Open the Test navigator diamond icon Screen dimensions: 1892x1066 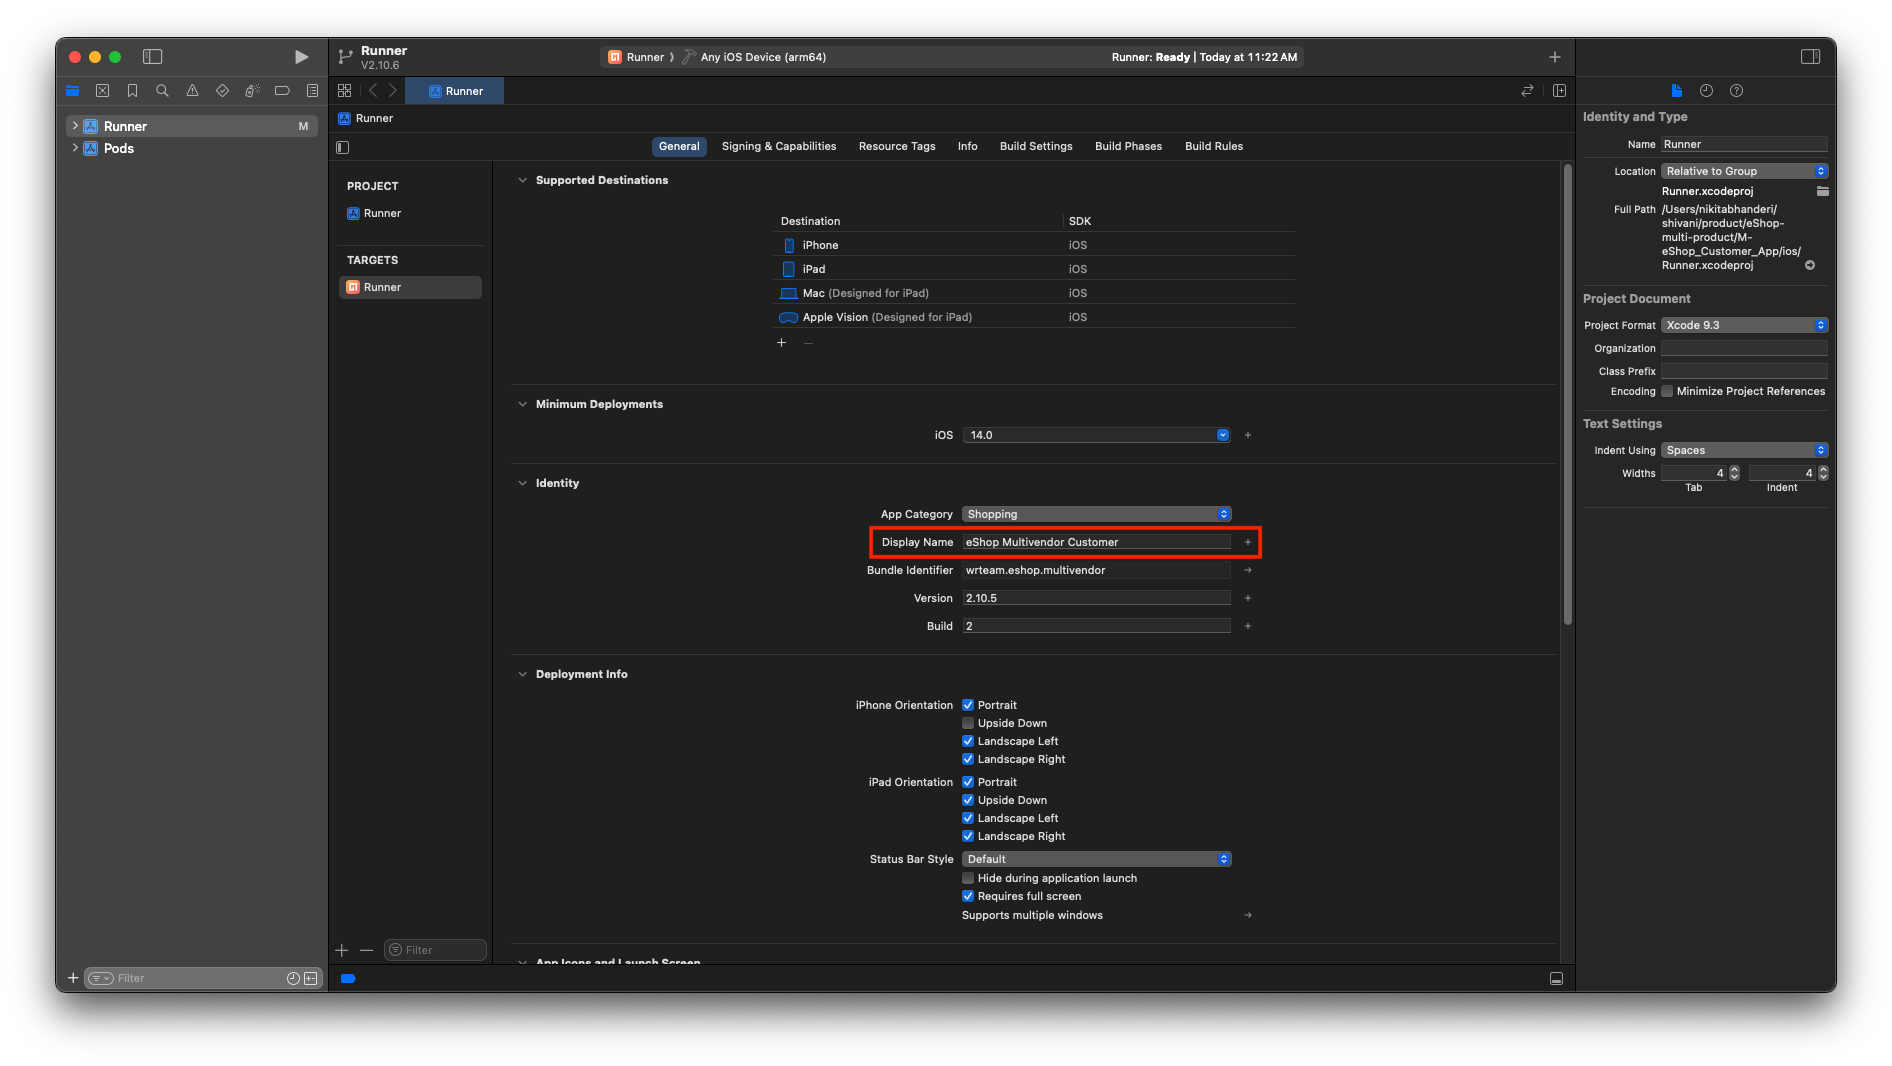point(222,91)
